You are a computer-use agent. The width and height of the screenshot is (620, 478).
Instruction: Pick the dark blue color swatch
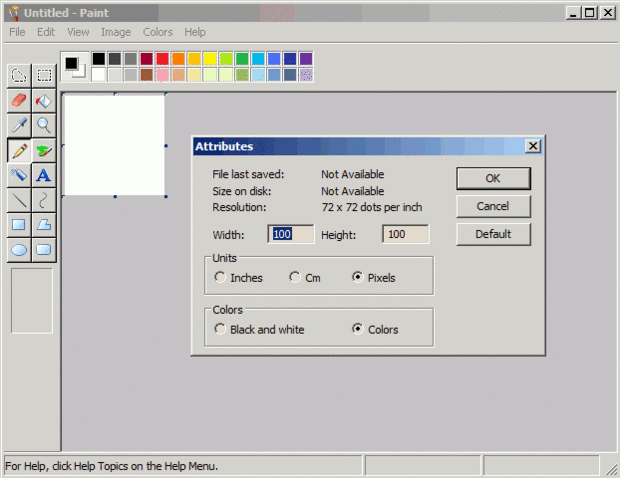tap(290, 59)
